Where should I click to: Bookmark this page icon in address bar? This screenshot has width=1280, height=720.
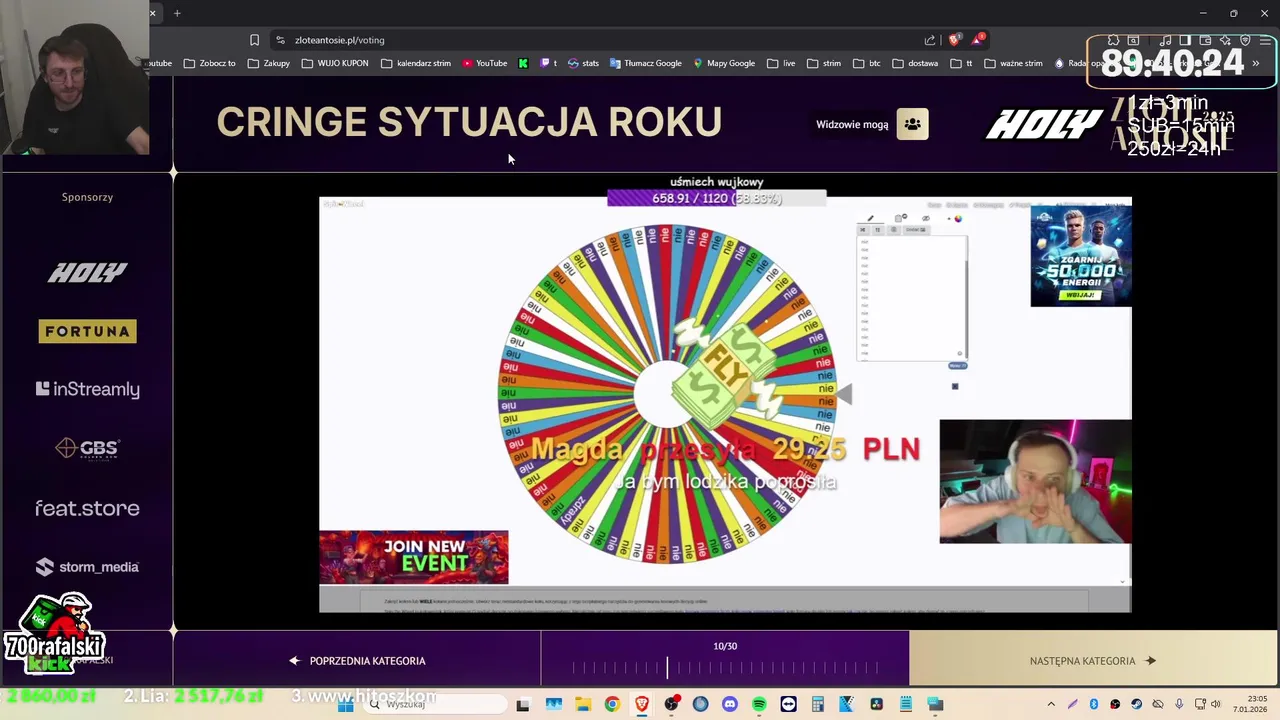254,40
